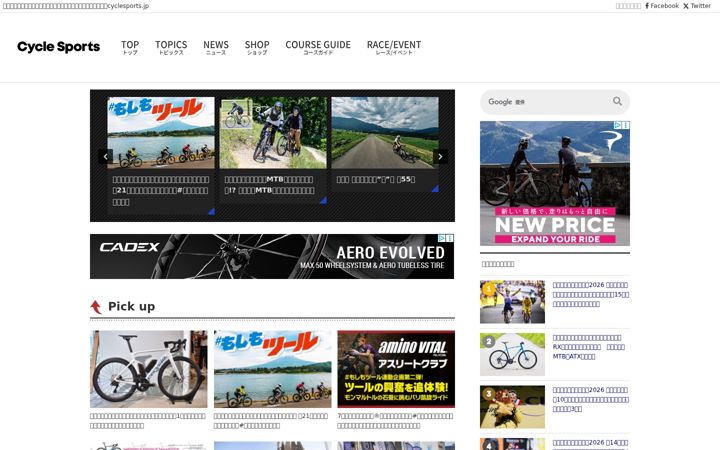Open ranking 2 article mentioning MTB ATX
This screenshot has width=720, height=450.
588,347
